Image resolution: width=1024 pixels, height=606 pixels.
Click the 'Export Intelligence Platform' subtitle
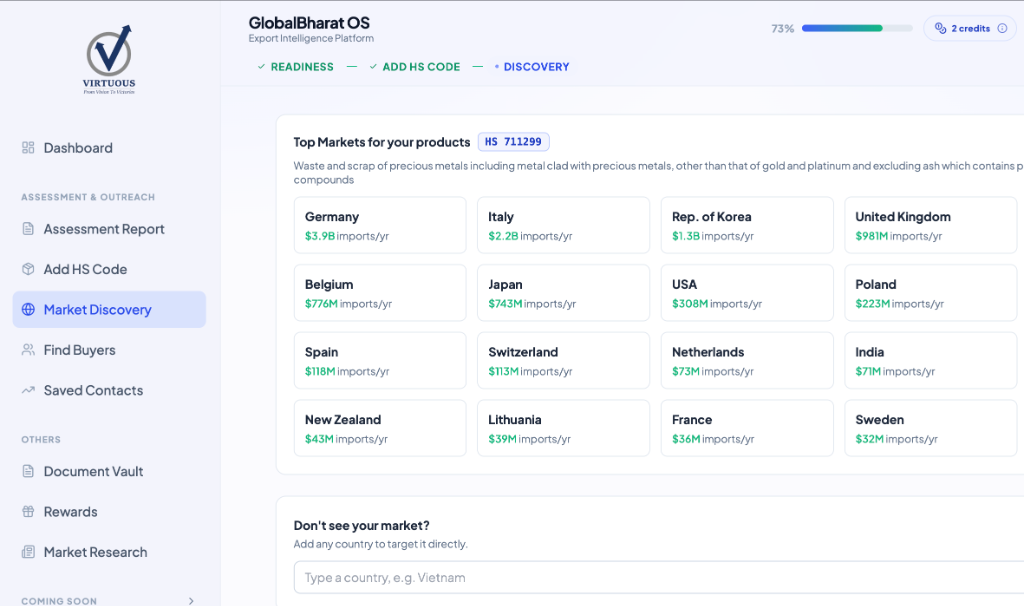pyautogui.click(x=311, y=39)
